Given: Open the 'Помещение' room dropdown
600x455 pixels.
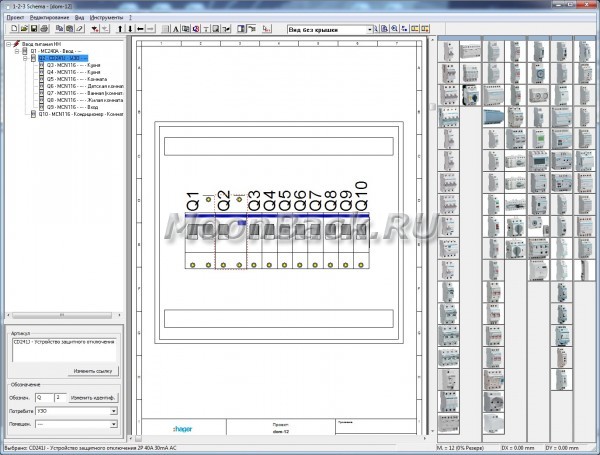Looking at the screenshot, I should coord(114,423).
